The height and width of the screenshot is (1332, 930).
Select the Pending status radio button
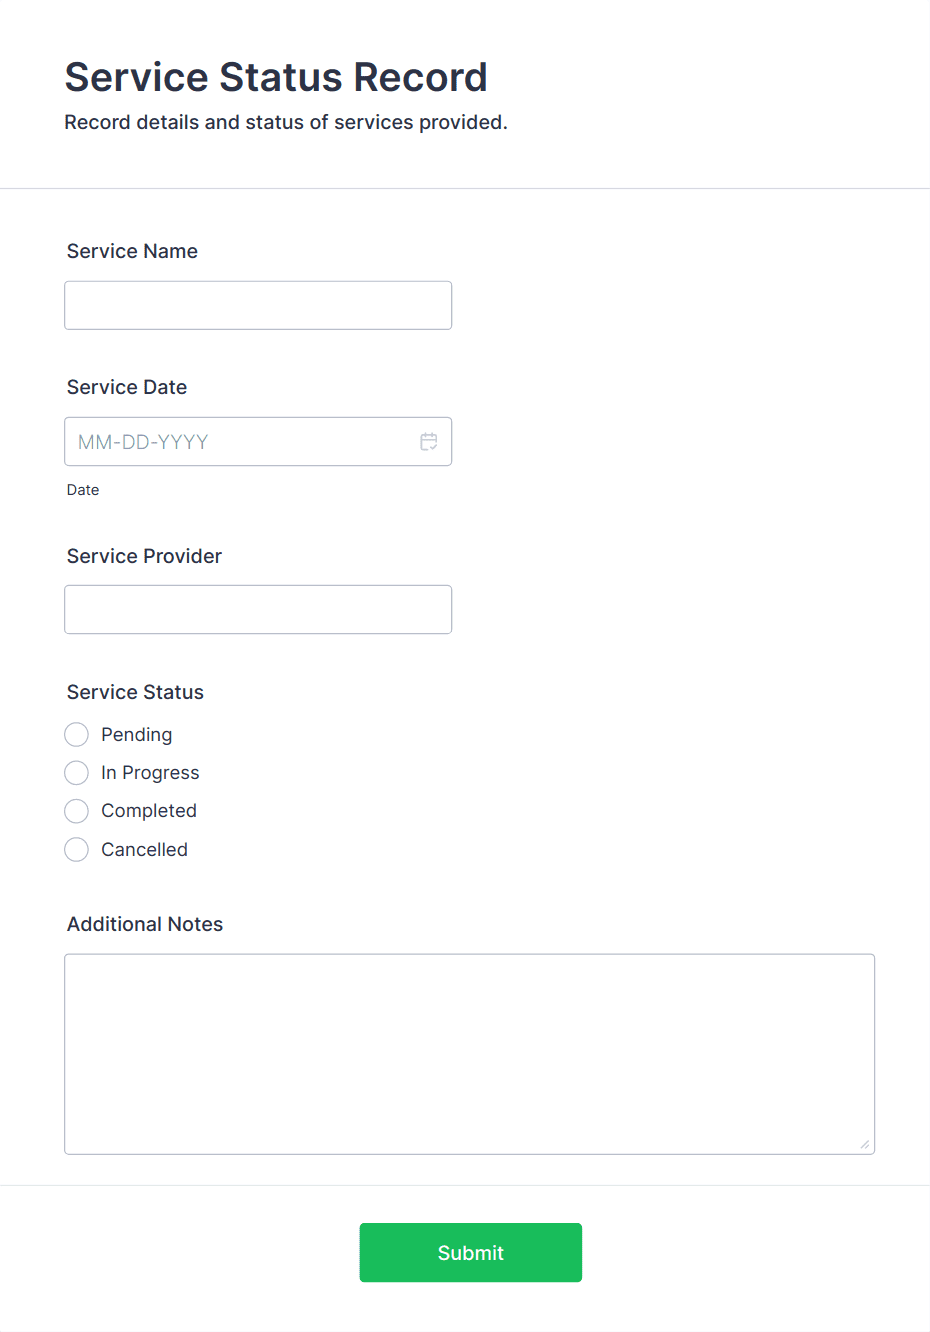pos(76,734)
